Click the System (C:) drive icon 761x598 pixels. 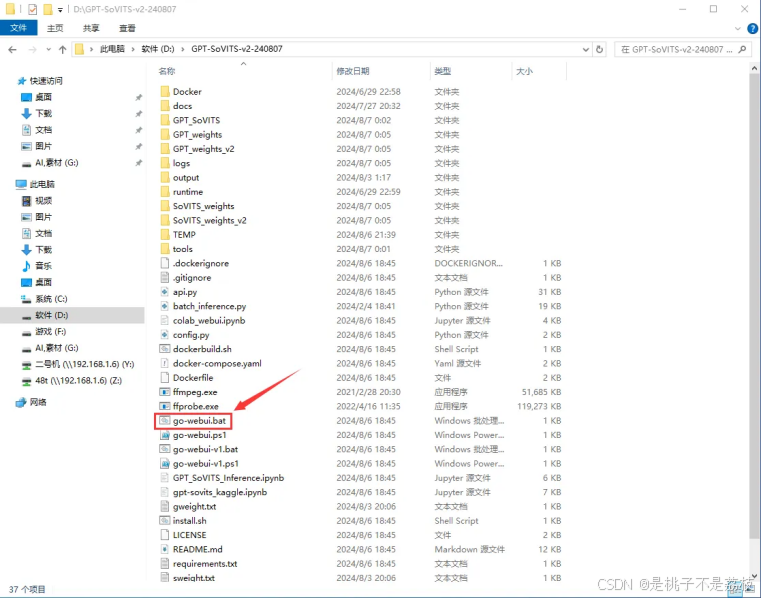coord(26,299)
